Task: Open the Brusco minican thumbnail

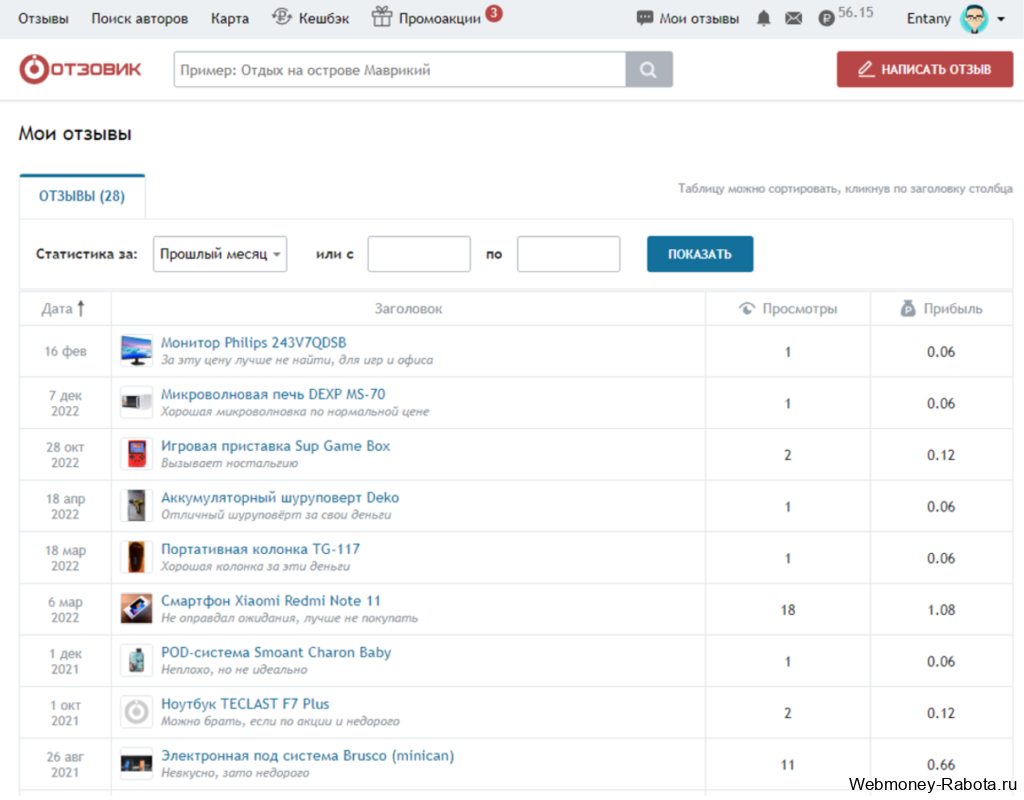Action: (x=136, y=763)
